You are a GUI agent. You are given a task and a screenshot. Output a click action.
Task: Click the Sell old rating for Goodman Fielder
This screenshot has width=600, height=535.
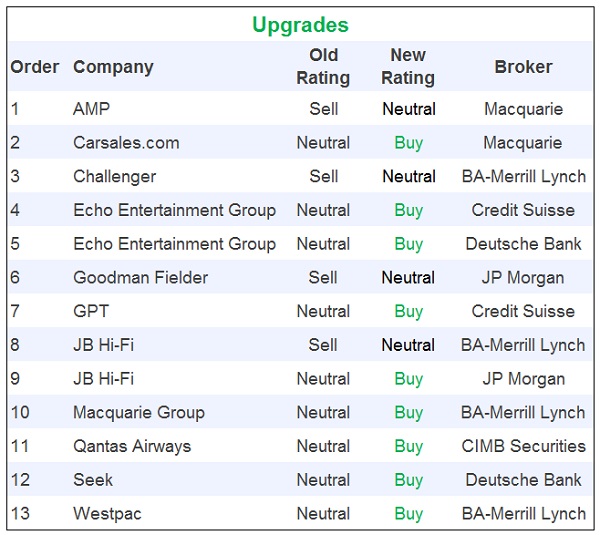(x=323, y=278)
